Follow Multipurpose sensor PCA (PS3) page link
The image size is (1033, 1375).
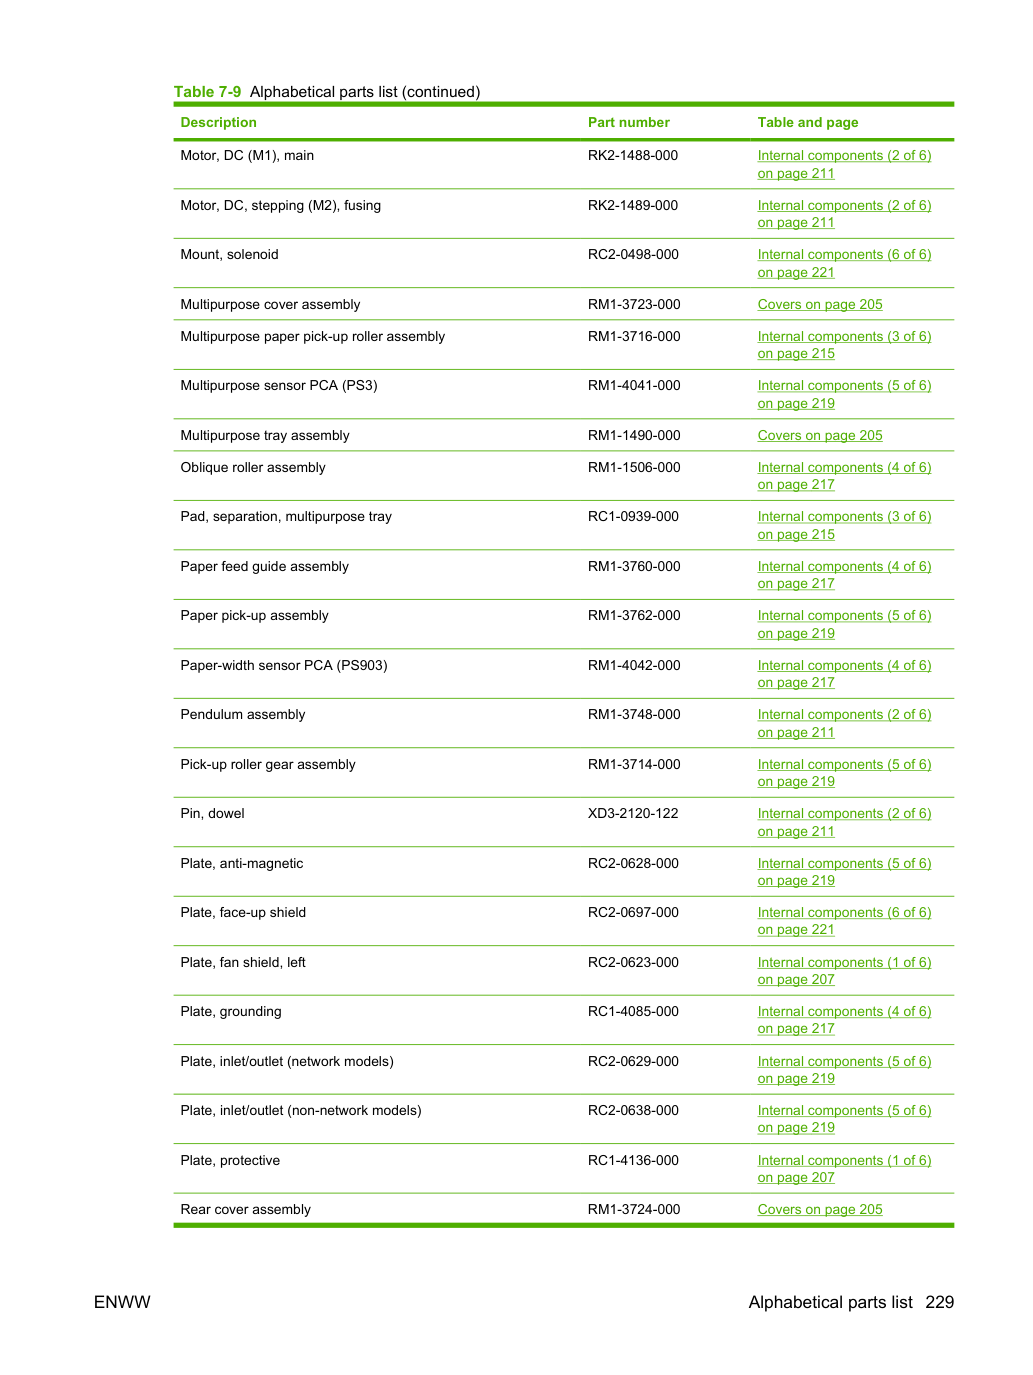coord(844,394)
